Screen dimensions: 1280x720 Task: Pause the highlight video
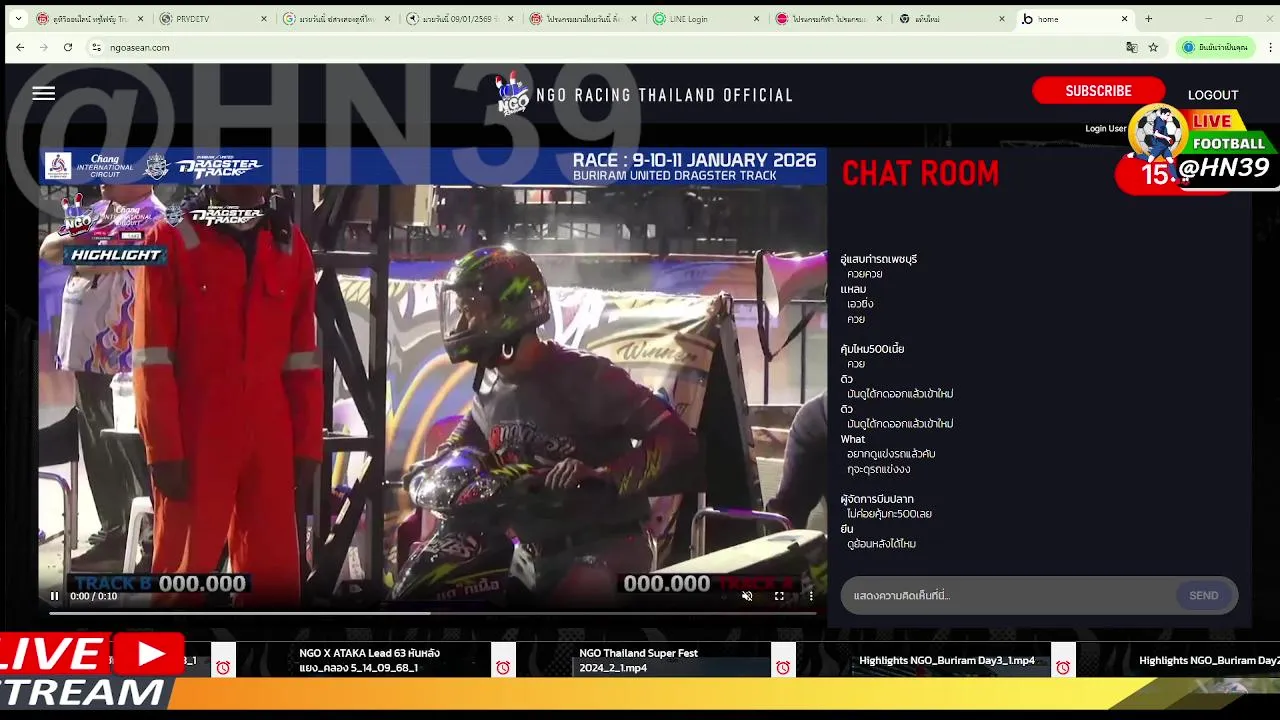pos(55,596)
